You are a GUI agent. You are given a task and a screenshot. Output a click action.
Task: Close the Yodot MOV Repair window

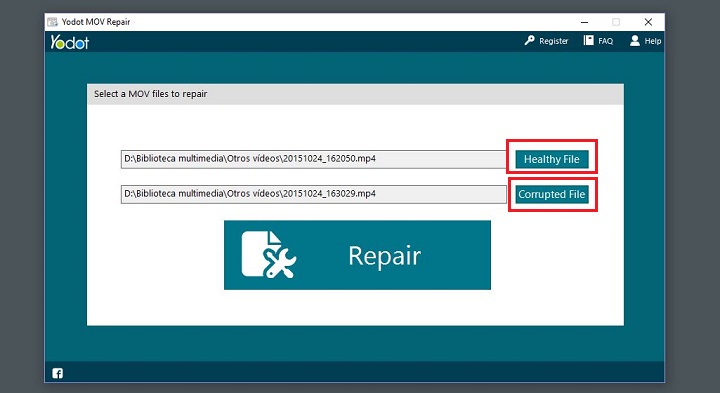point(648,22)
